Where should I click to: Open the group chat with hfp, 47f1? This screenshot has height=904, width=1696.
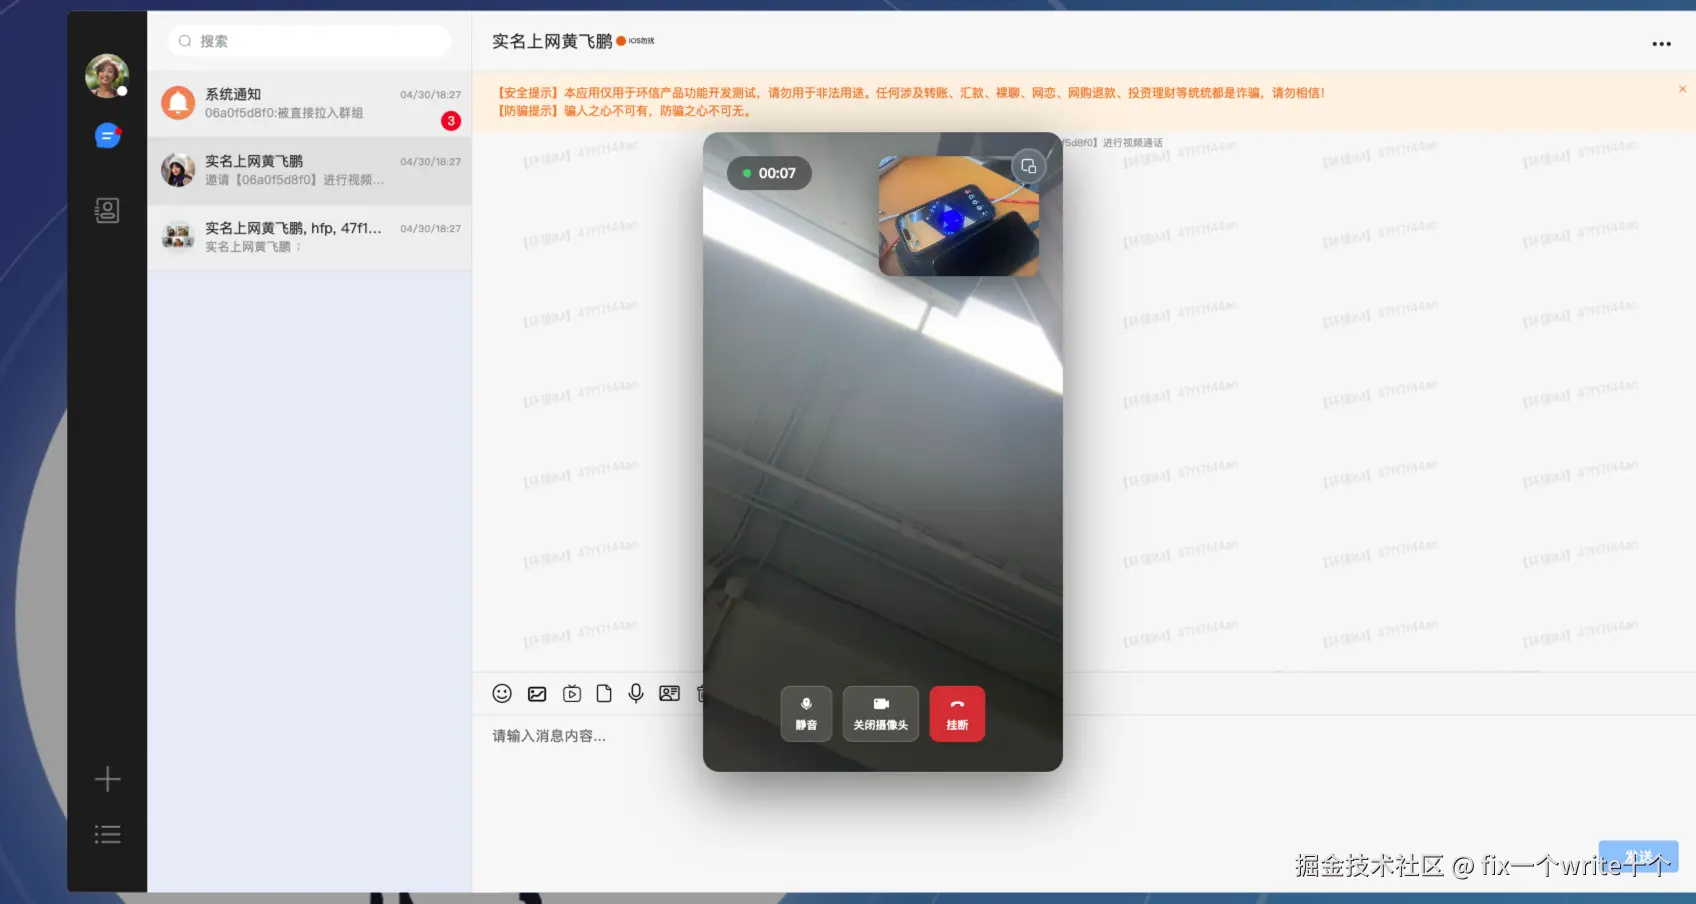310,238
